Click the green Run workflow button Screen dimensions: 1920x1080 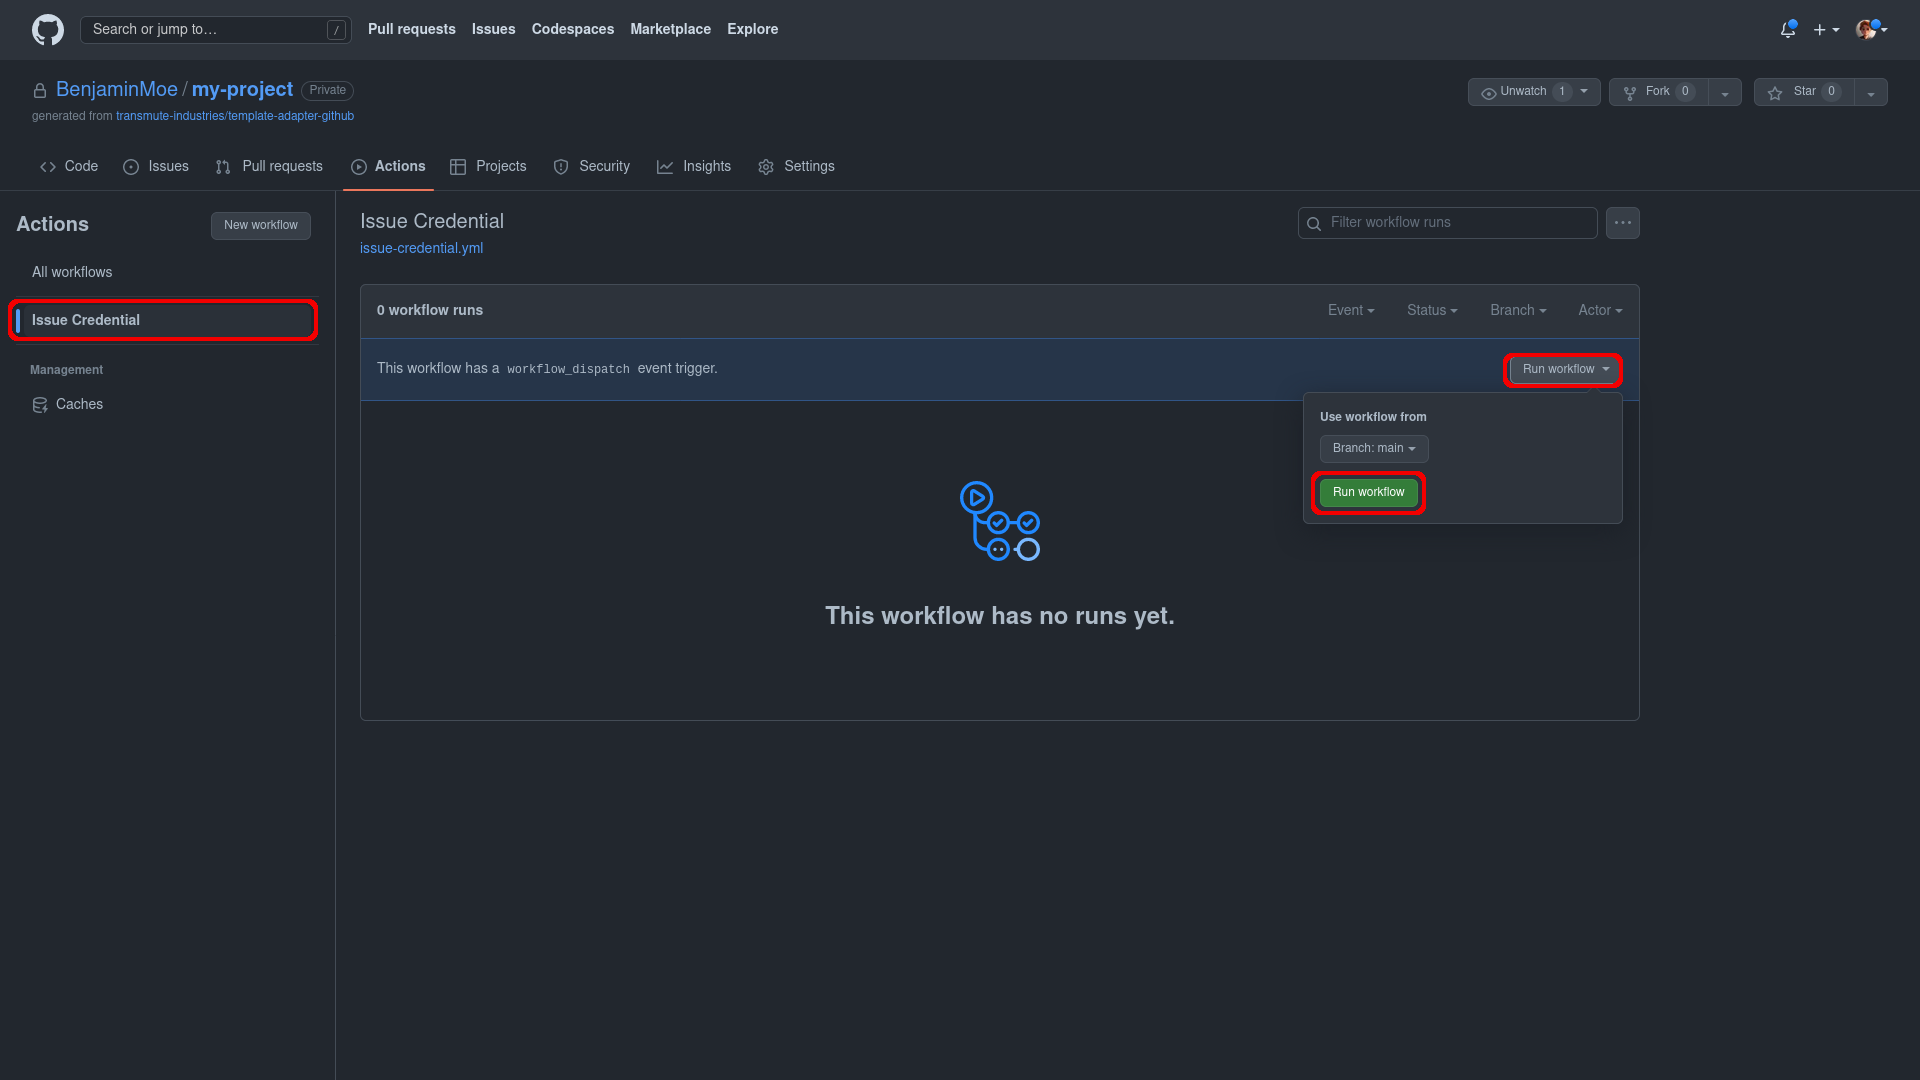click(1368, 493)
